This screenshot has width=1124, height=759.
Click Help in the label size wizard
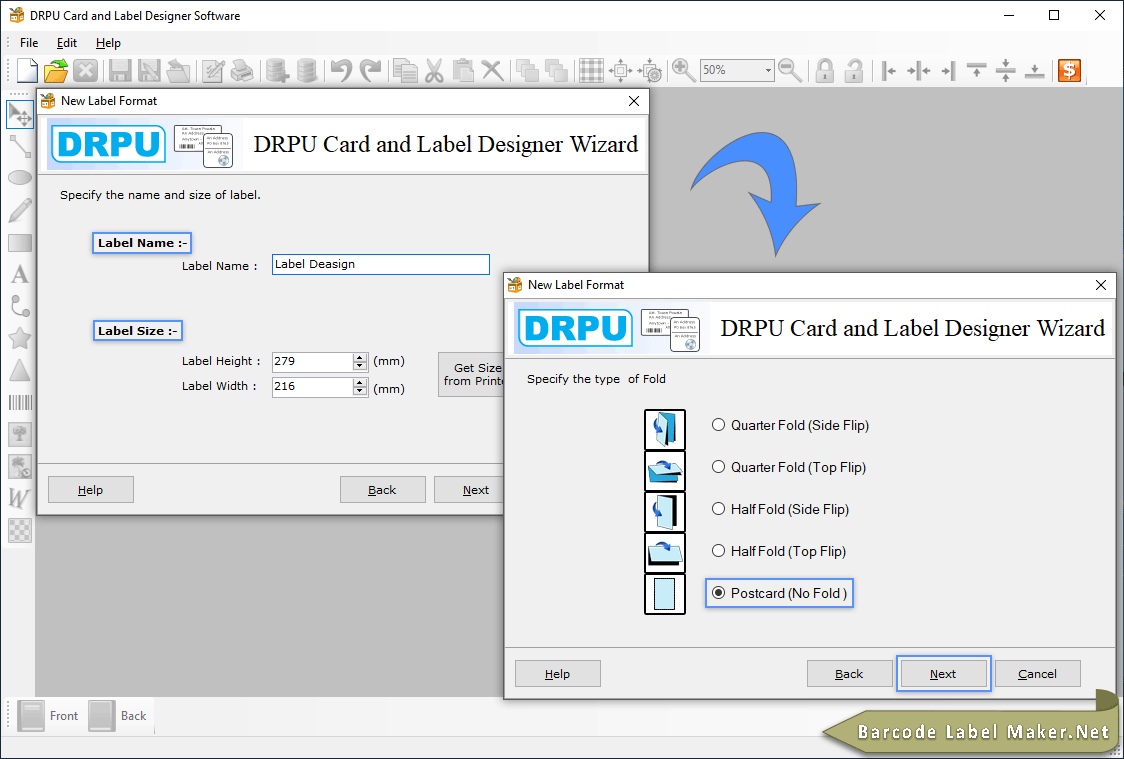point(90,490)
